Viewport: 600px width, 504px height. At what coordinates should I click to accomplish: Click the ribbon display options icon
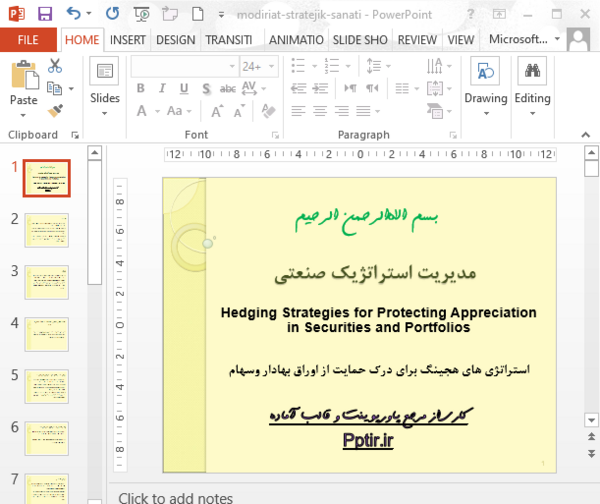coord(499,15)
